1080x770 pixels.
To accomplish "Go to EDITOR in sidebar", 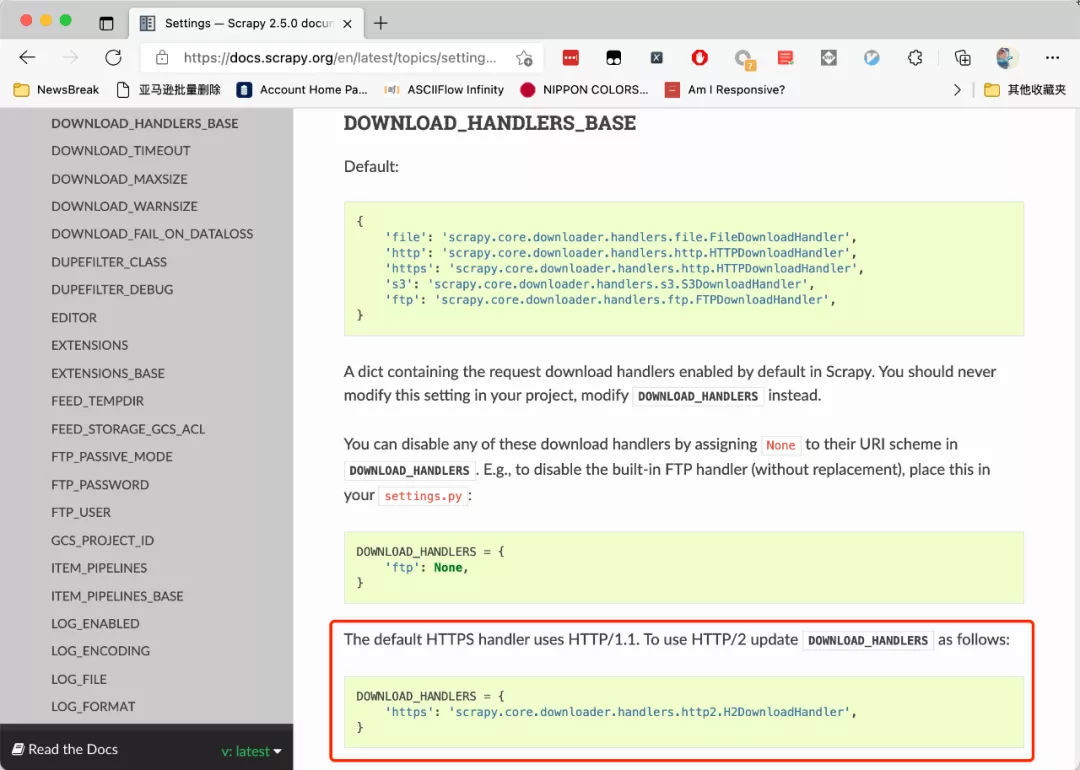I will [x=74, y=318].
